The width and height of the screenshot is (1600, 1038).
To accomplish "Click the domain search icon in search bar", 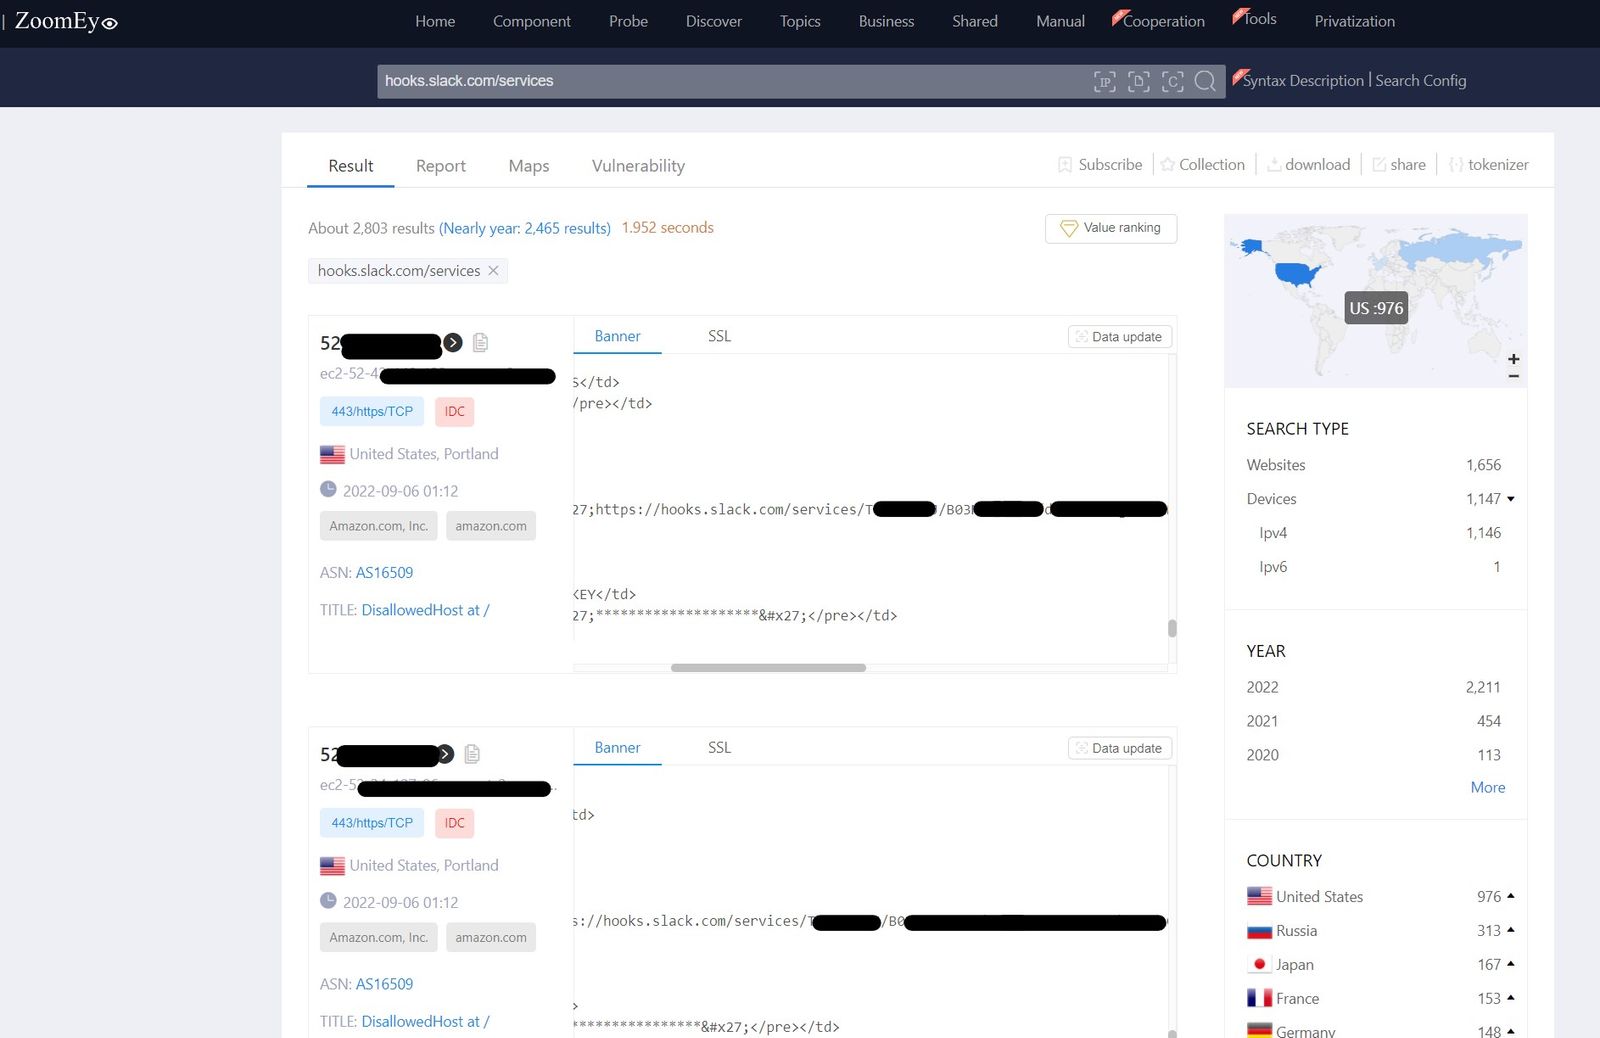I will pyautogui.click(x=1139, y=82).
